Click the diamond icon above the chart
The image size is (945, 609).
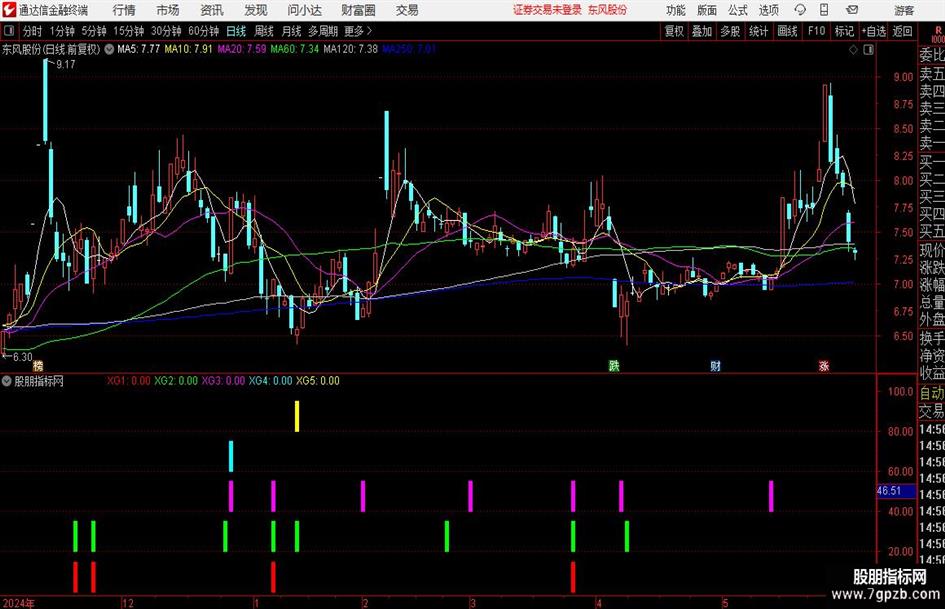pos(853,50)
